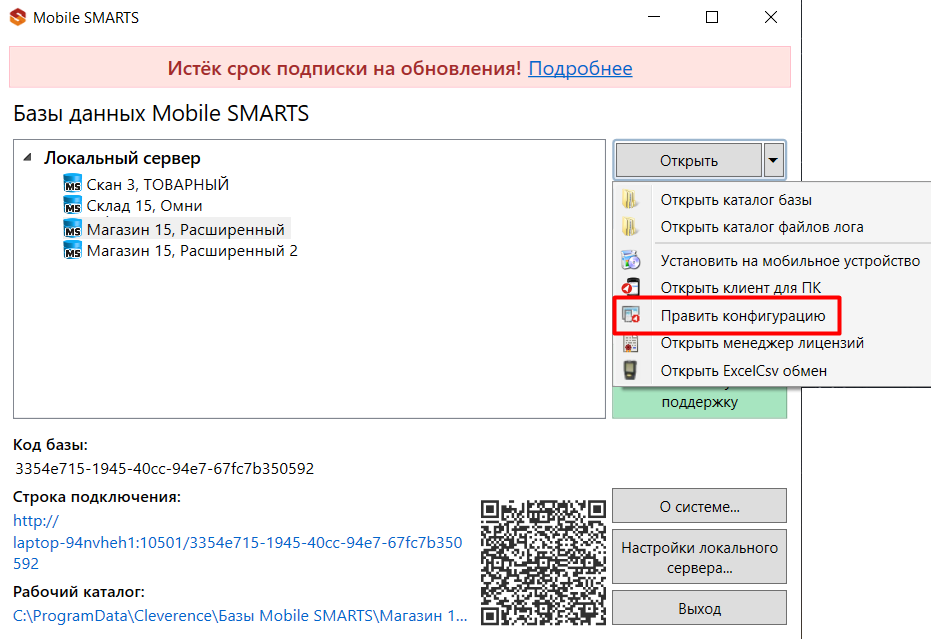Click the Рабочий каталог: label

[79, 591]
